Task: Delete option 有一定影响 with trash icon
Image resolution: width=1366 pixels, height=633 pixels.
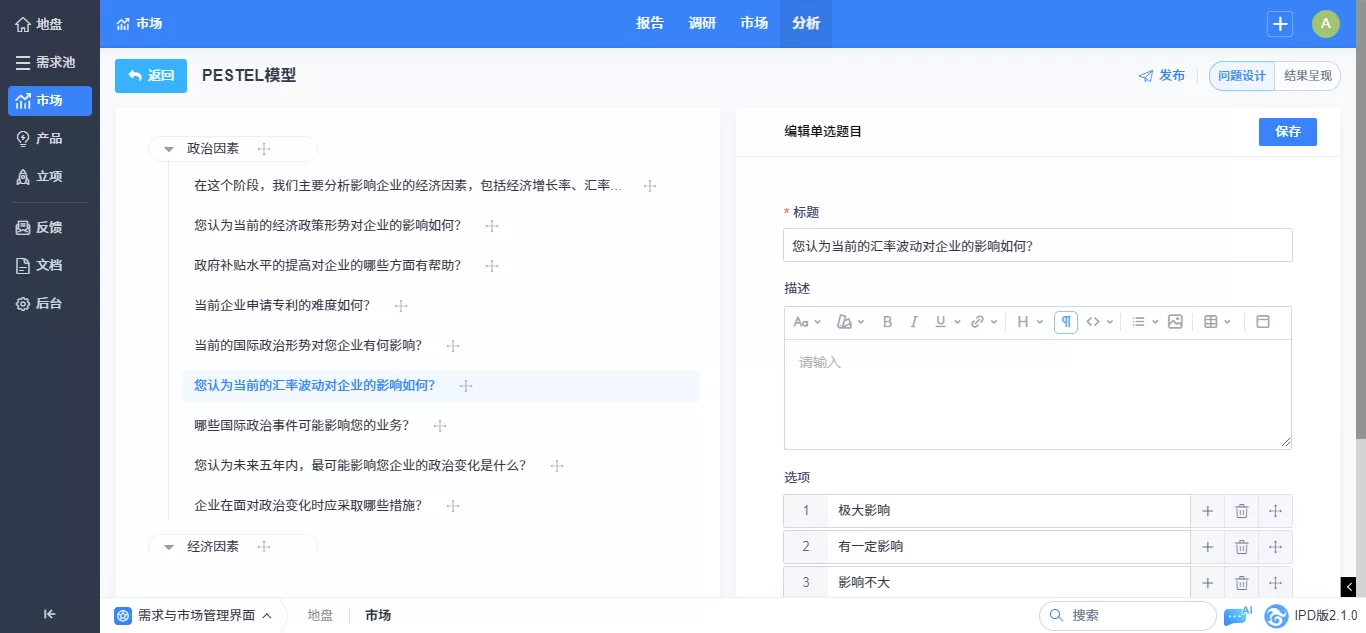Action: [1241, 547]
